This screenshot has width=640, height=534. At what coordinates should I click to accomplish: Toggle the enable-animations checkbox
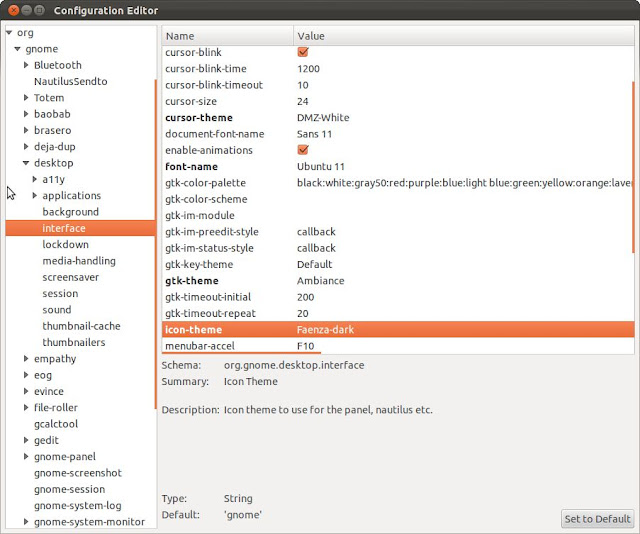[x=303, y=150]
